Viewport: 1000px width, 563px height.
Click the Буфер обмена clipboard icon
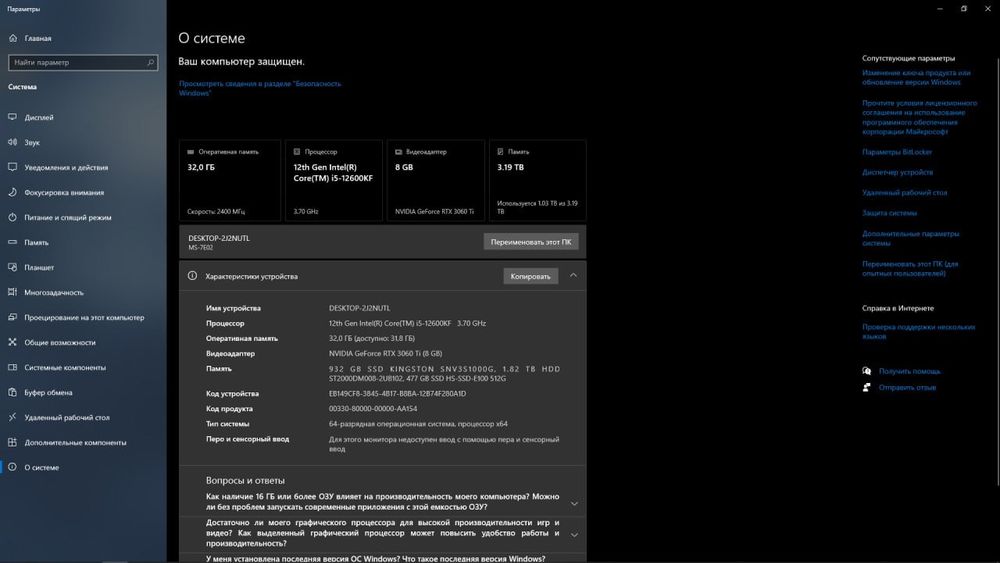pyautogui.click(x=13, y=392)
